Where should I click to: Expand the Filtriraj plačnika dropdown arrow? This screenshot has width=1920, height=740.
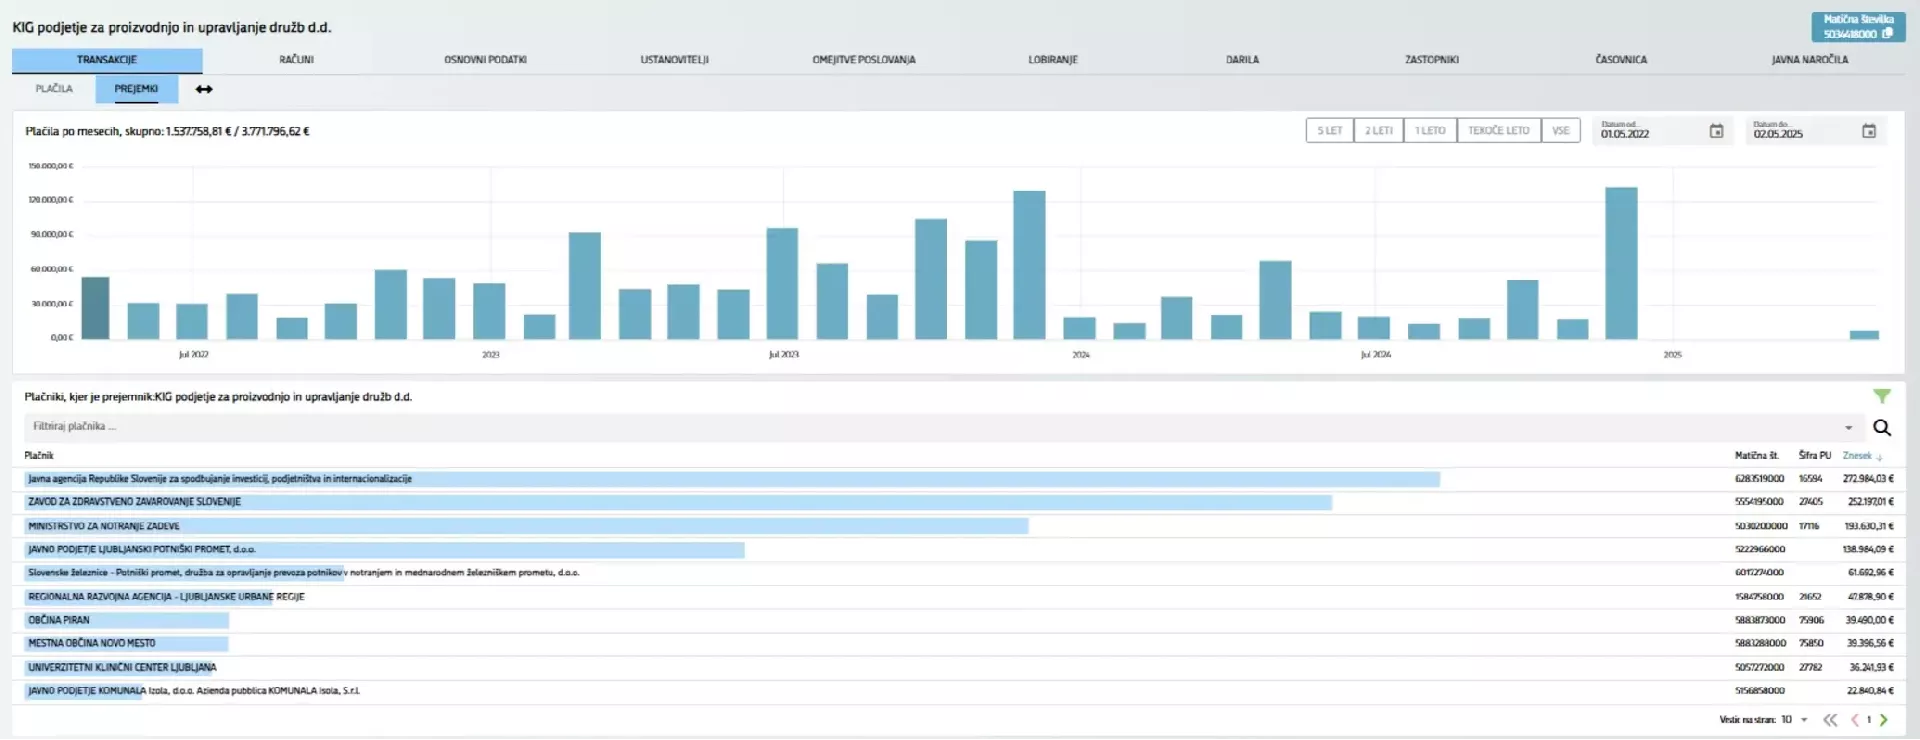pos(1848,428)
